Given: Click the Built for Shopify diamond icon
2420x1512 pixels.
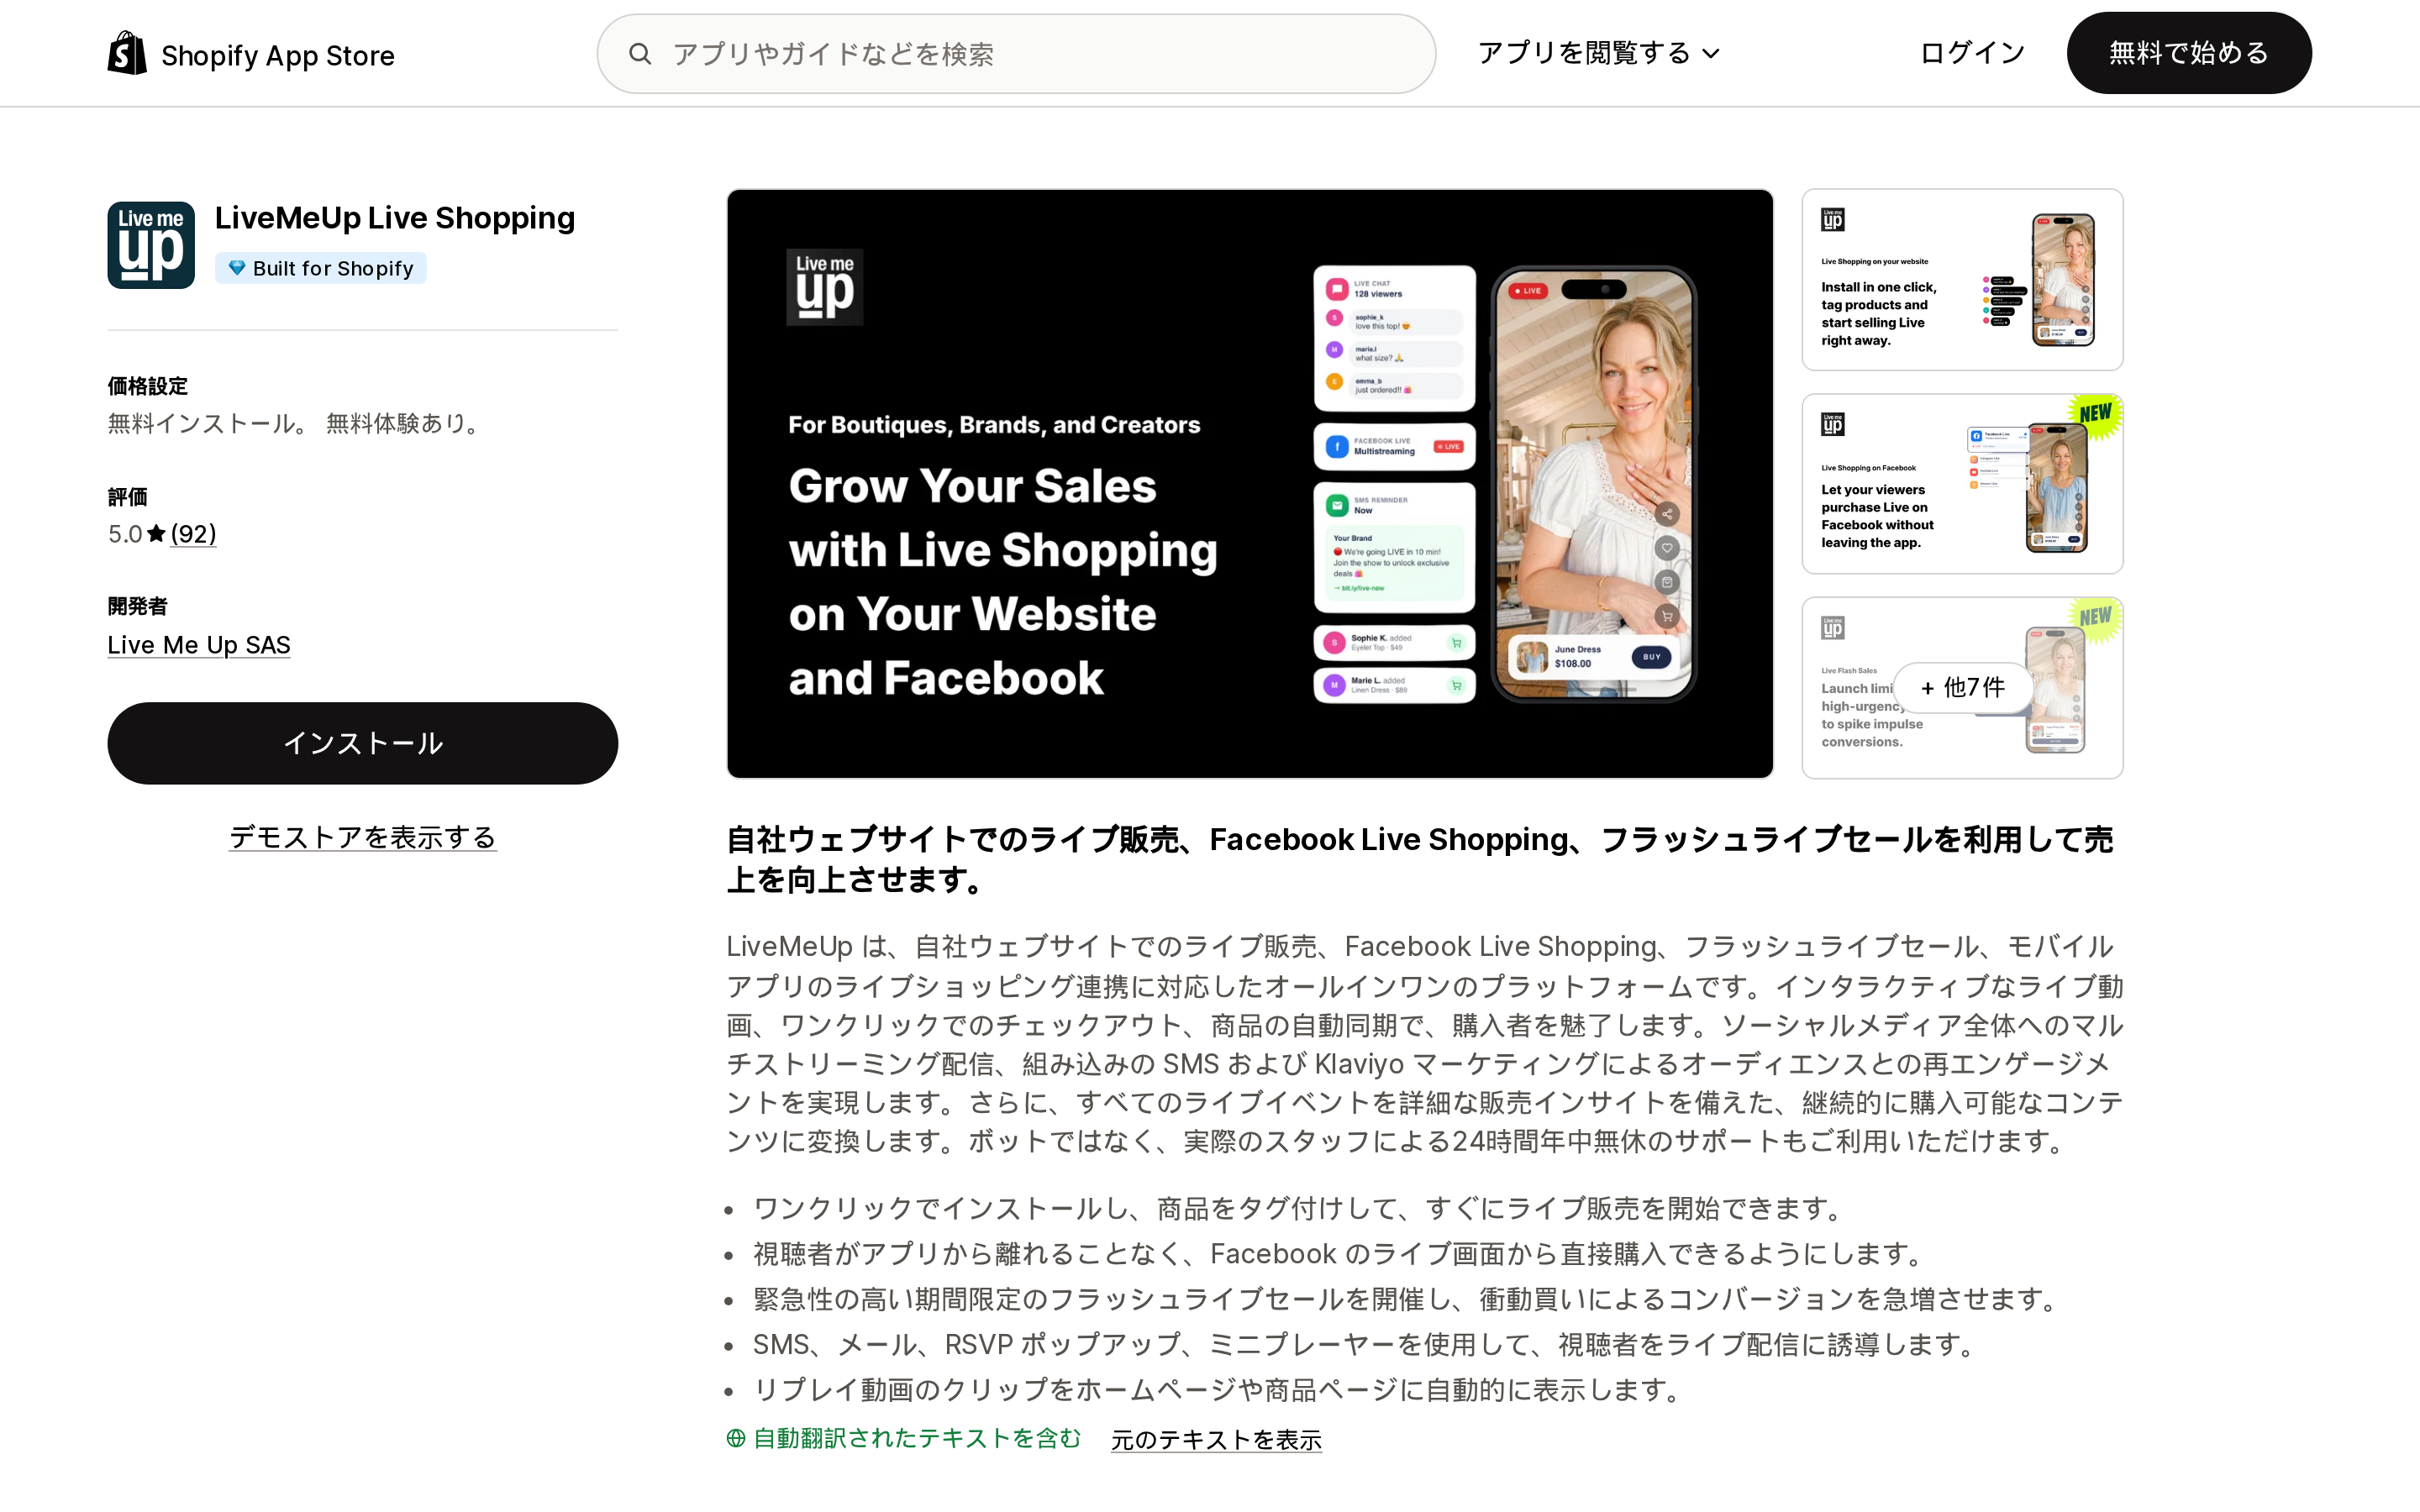Looking at the screenshot, I should point(237,268).
